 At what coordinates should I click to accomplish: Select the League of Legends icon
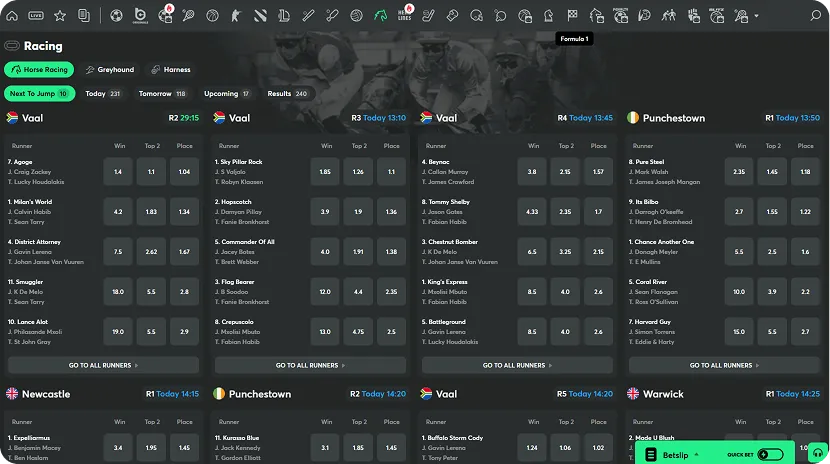click(x=284, y=16)
